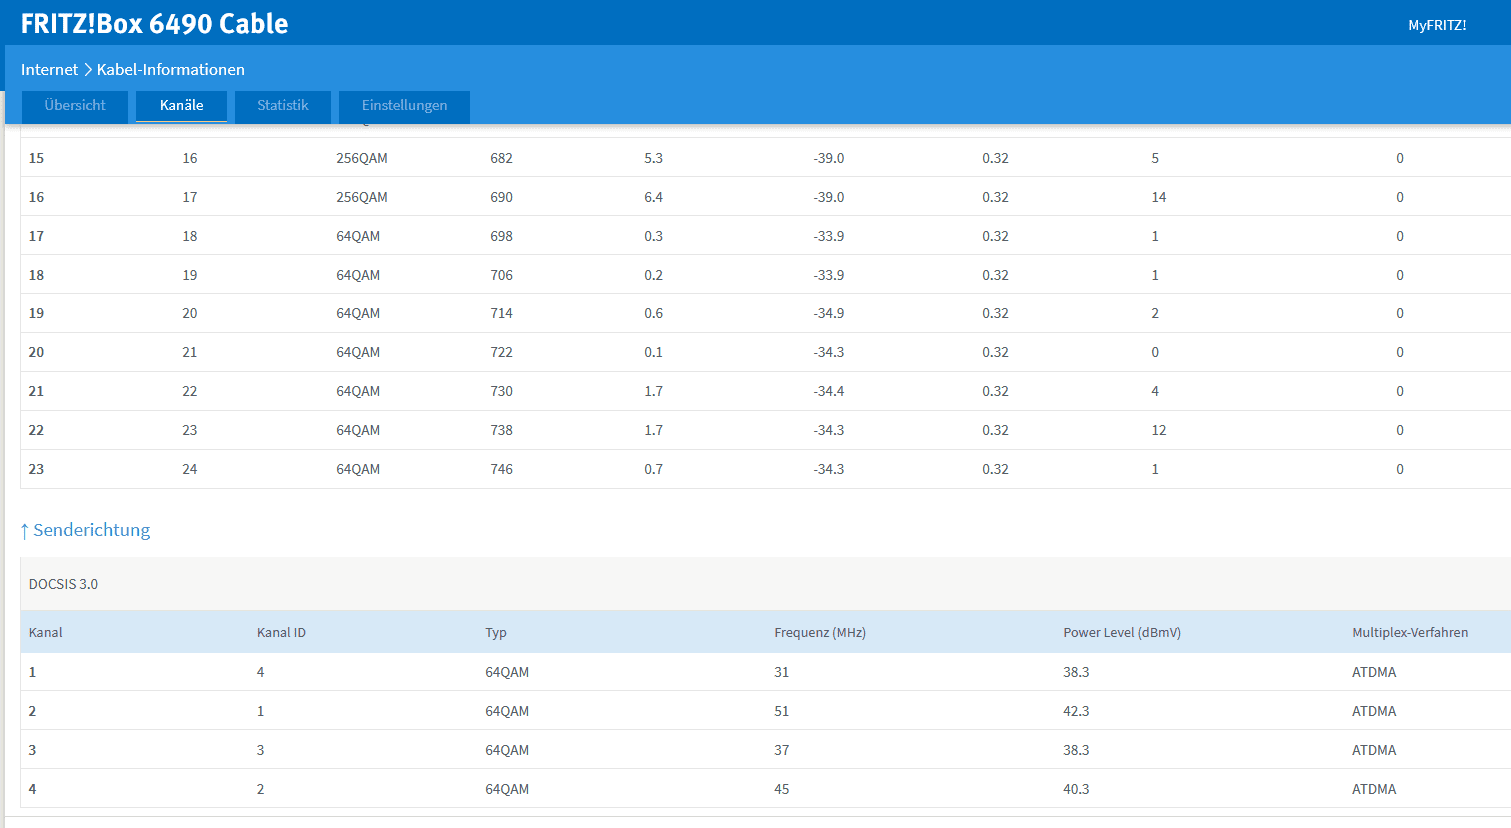The height and width of the screenshot is (828, 1511).
Task: Select frequency value 706
Action: click(x=501, y=275)
